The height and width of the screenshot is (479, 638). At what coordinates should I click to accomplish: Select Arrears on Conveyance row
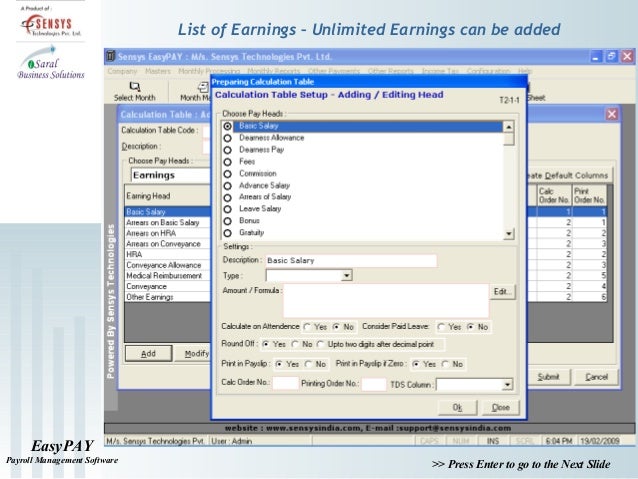pos(167,244)
